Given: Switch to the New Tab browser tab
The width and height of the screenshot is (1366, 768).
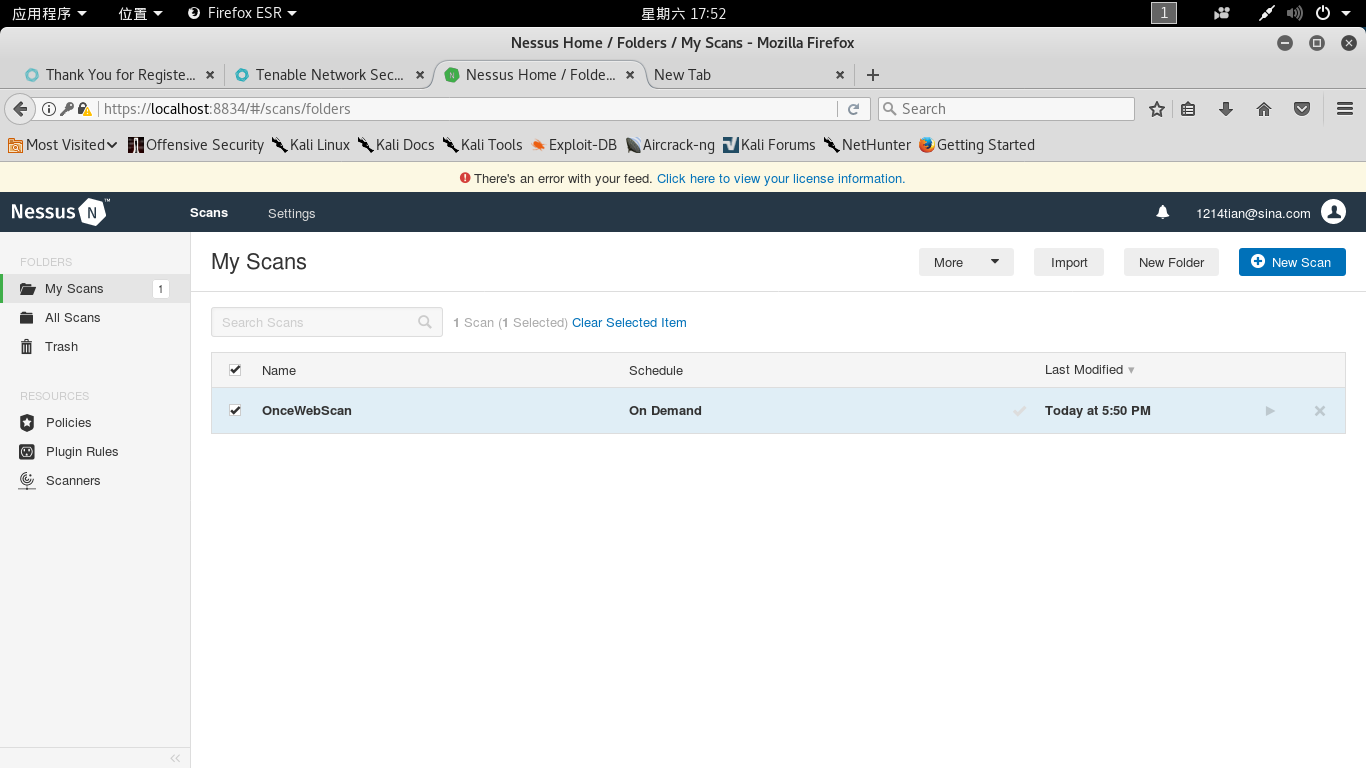Looking at the screenshot, I should 749,75.
